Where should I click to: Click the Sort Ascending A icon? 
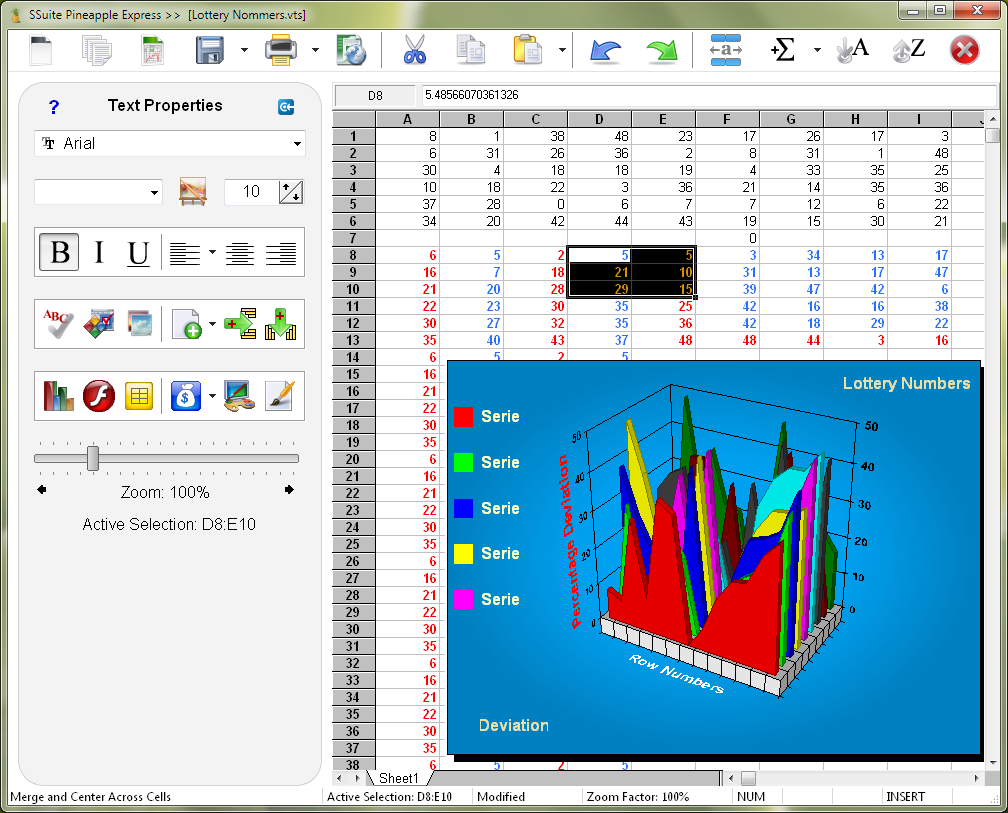[852, 49]
